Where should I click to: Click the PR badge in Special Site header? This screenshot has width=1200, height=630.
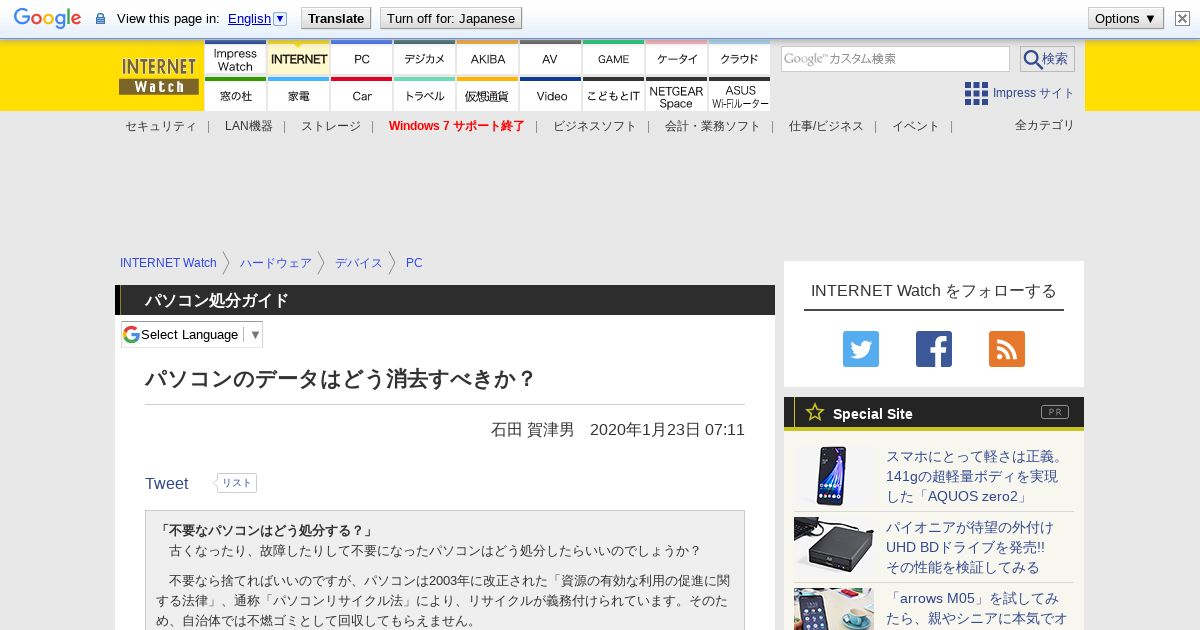point(1055,412)
